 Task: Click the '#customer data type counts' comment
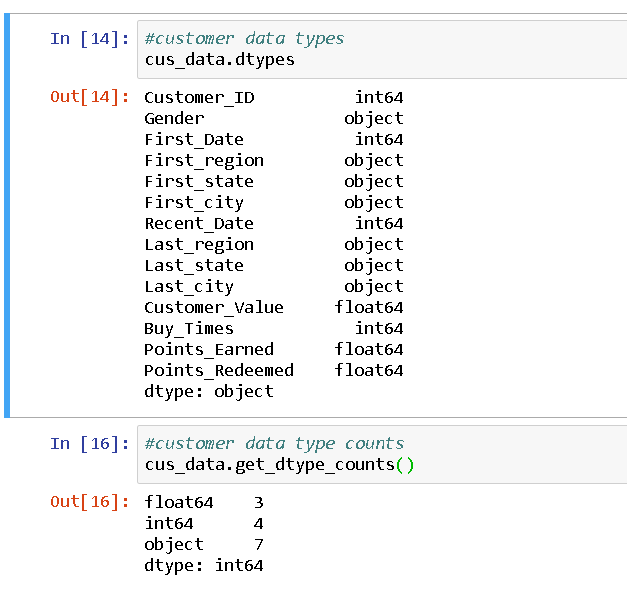tap(274, 444)
